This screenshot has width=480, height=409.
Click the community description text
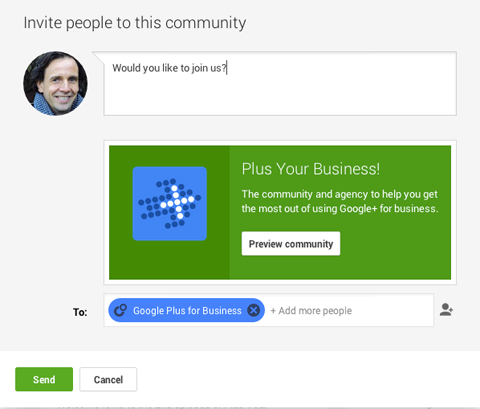point(340,201)
